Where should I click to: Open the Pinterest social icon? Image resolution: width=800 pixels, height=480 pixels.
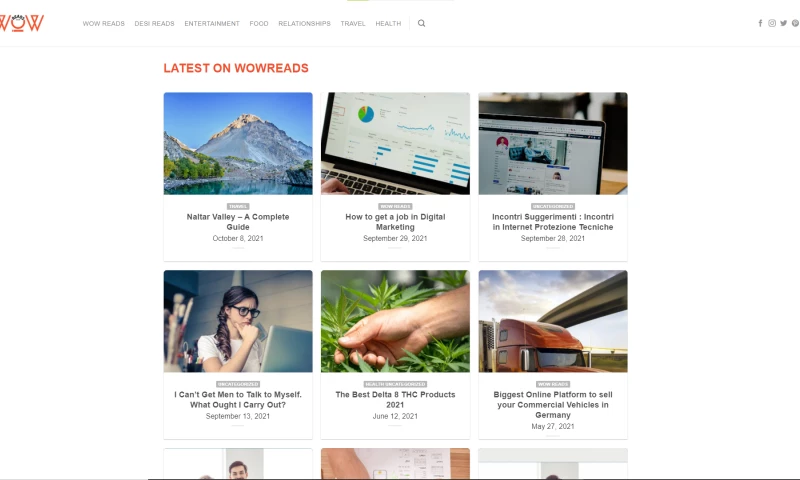[795, 23]
